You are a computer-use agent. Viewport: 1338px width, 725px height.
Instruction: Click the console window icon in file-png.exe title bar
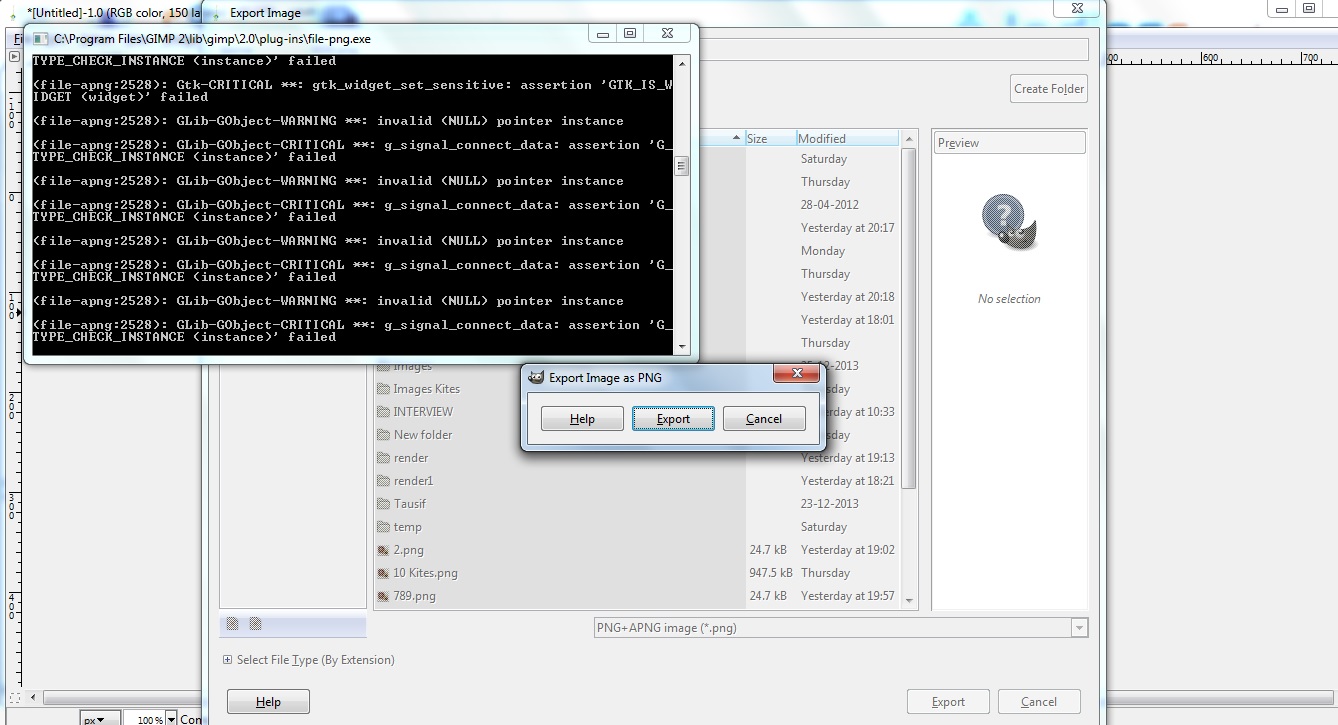[x=40, y=38]
